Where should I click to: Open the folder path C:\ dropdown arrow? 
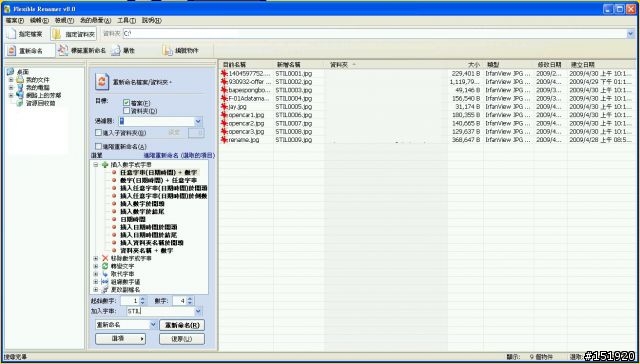[x=631, y=34]
